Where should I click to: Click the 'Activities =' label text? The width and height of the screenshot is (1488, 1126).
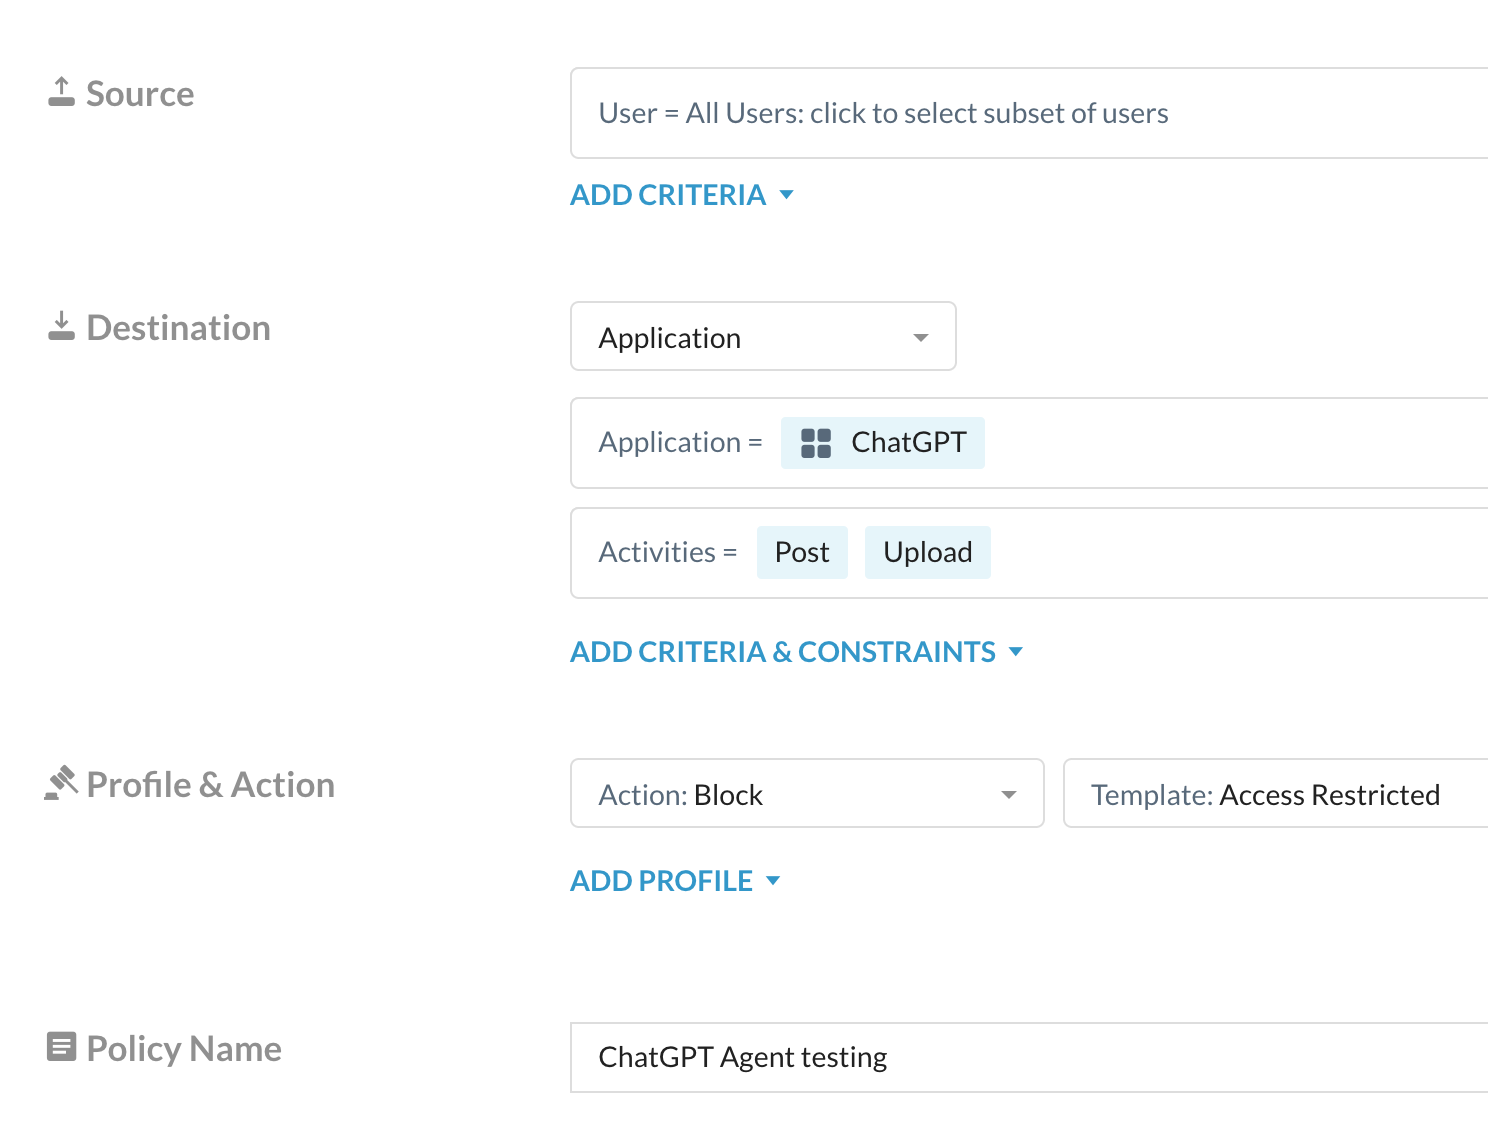coord(668,552)
